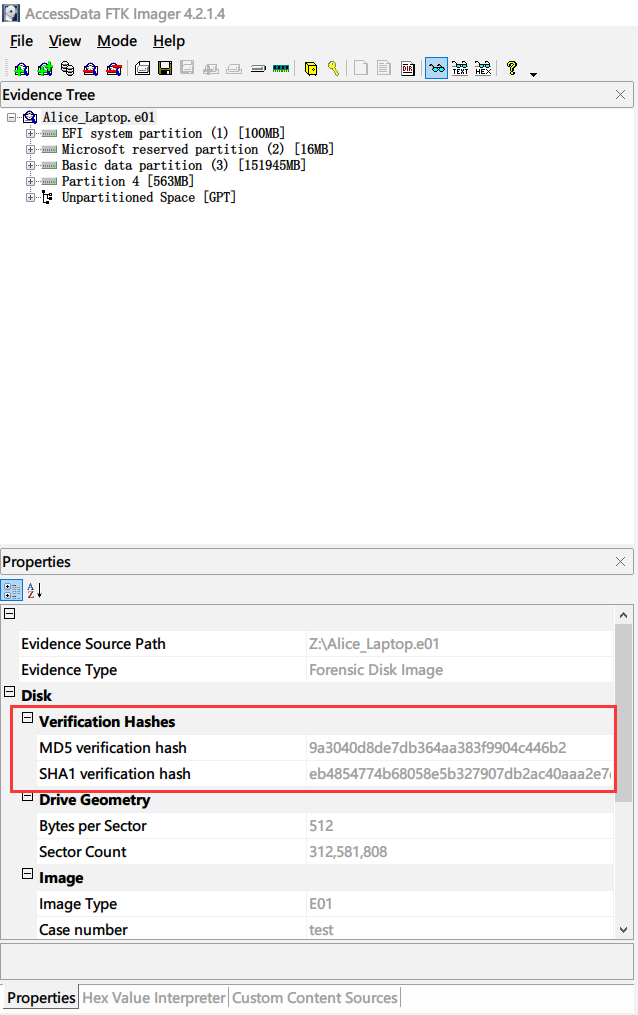This screenshot has height=1015, width=638.
Task: Click the Properties vertical scrollbar thumb
Action: (x=623, y=713)
